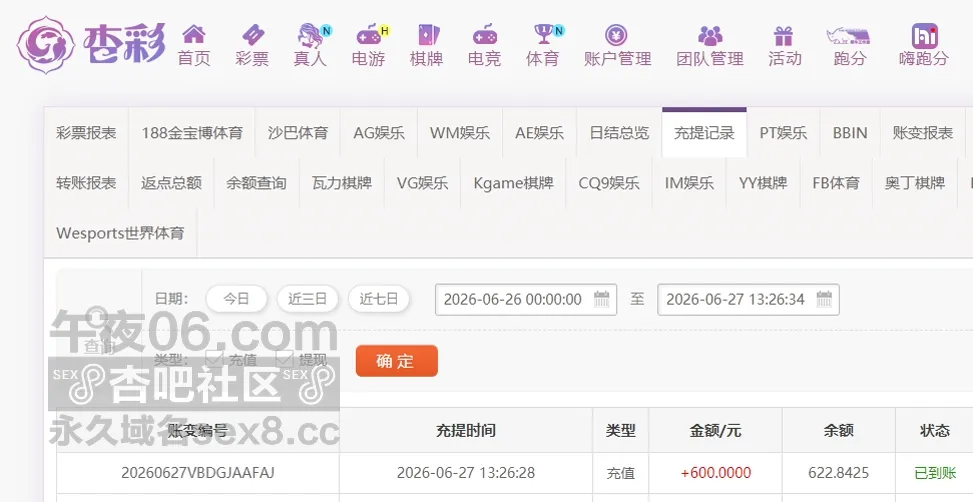
Task: Open the 棋牌 cards icon
Action: [427, 35]
